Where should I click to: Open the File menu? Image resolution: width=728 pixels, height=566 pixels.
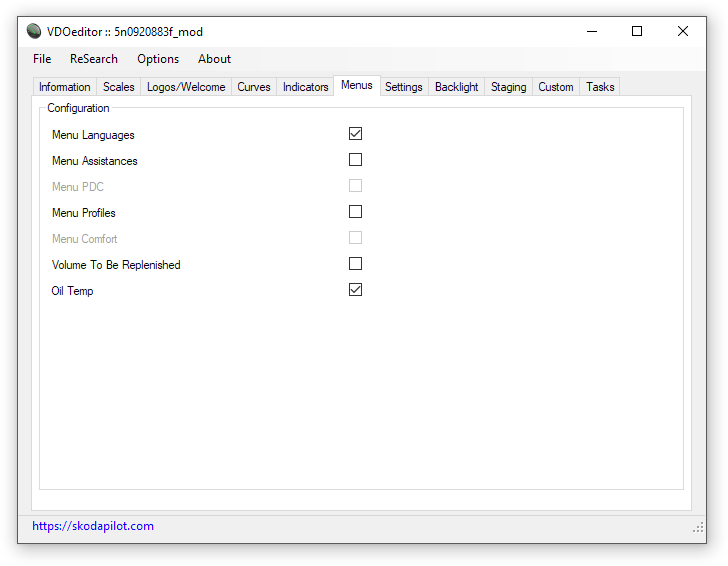coord(42,59)
